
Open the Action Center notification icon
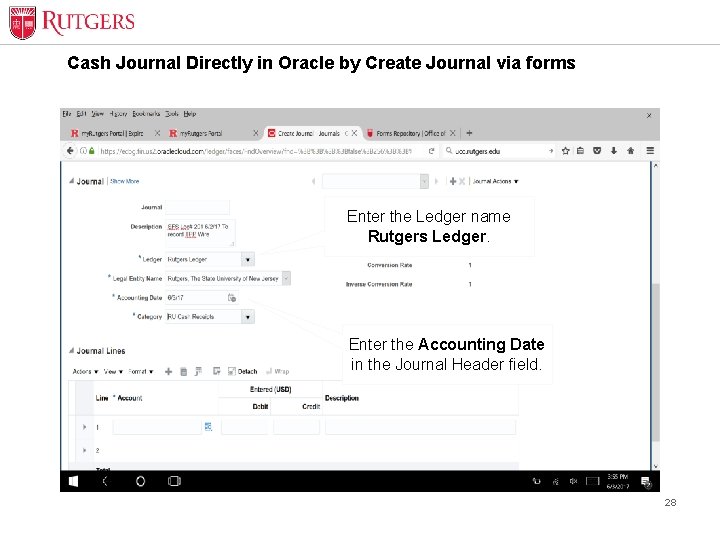point(646,482)
